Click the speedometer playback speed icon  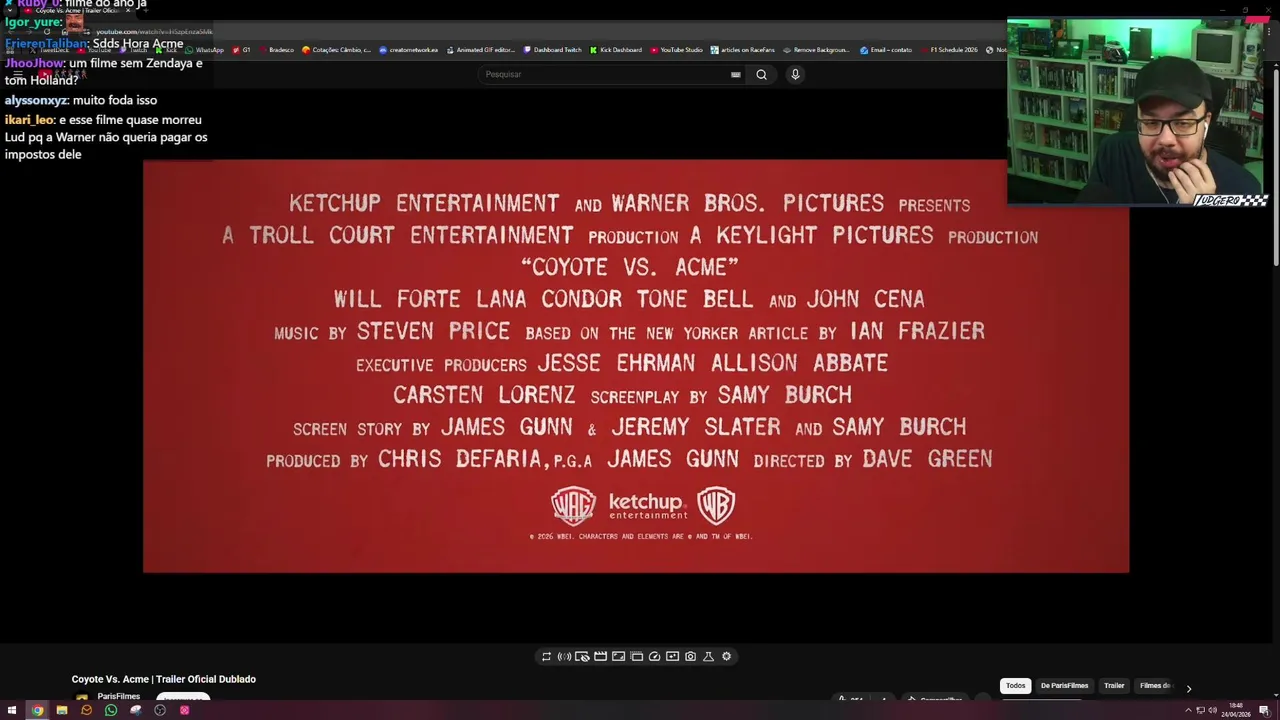[x=654, y=657]
